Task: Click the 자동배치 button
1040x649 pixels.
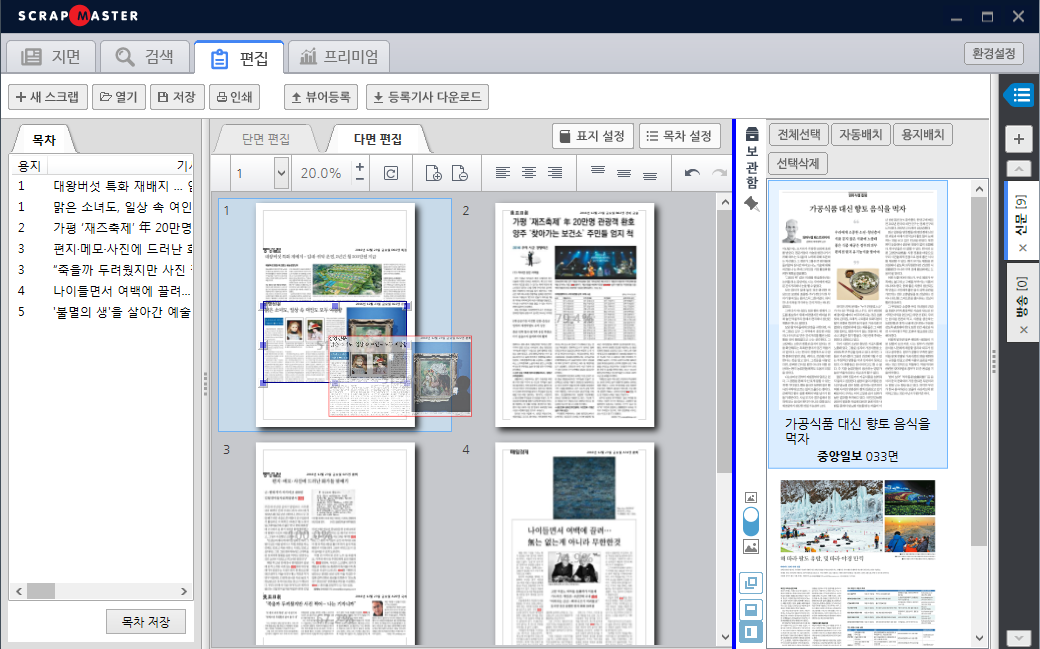Action: coord(860,134)
